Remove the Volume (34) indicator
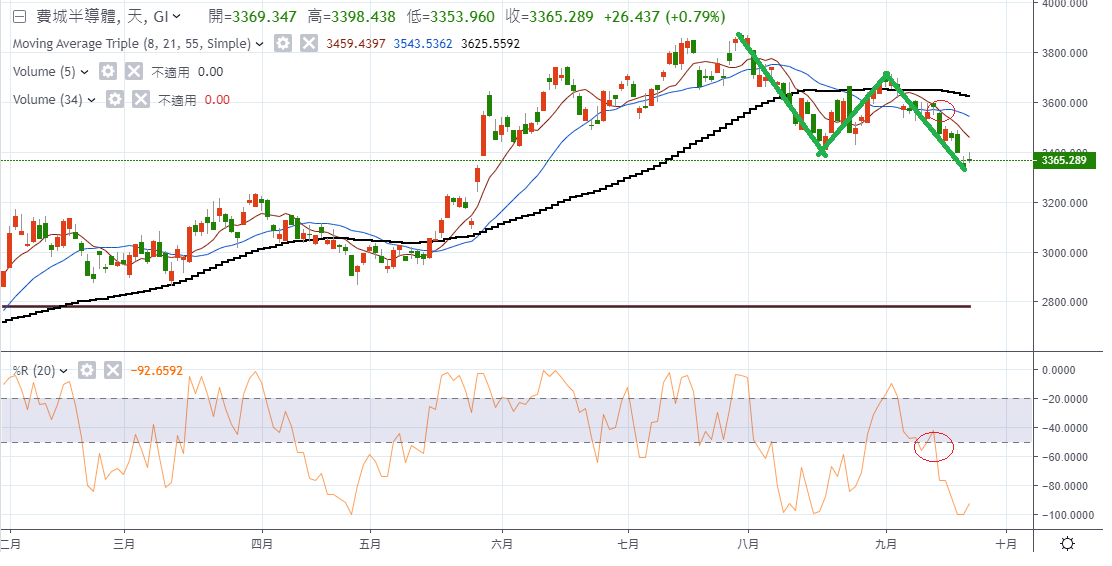The height and width of the screenshot is (566, 1112). [140, 99]
